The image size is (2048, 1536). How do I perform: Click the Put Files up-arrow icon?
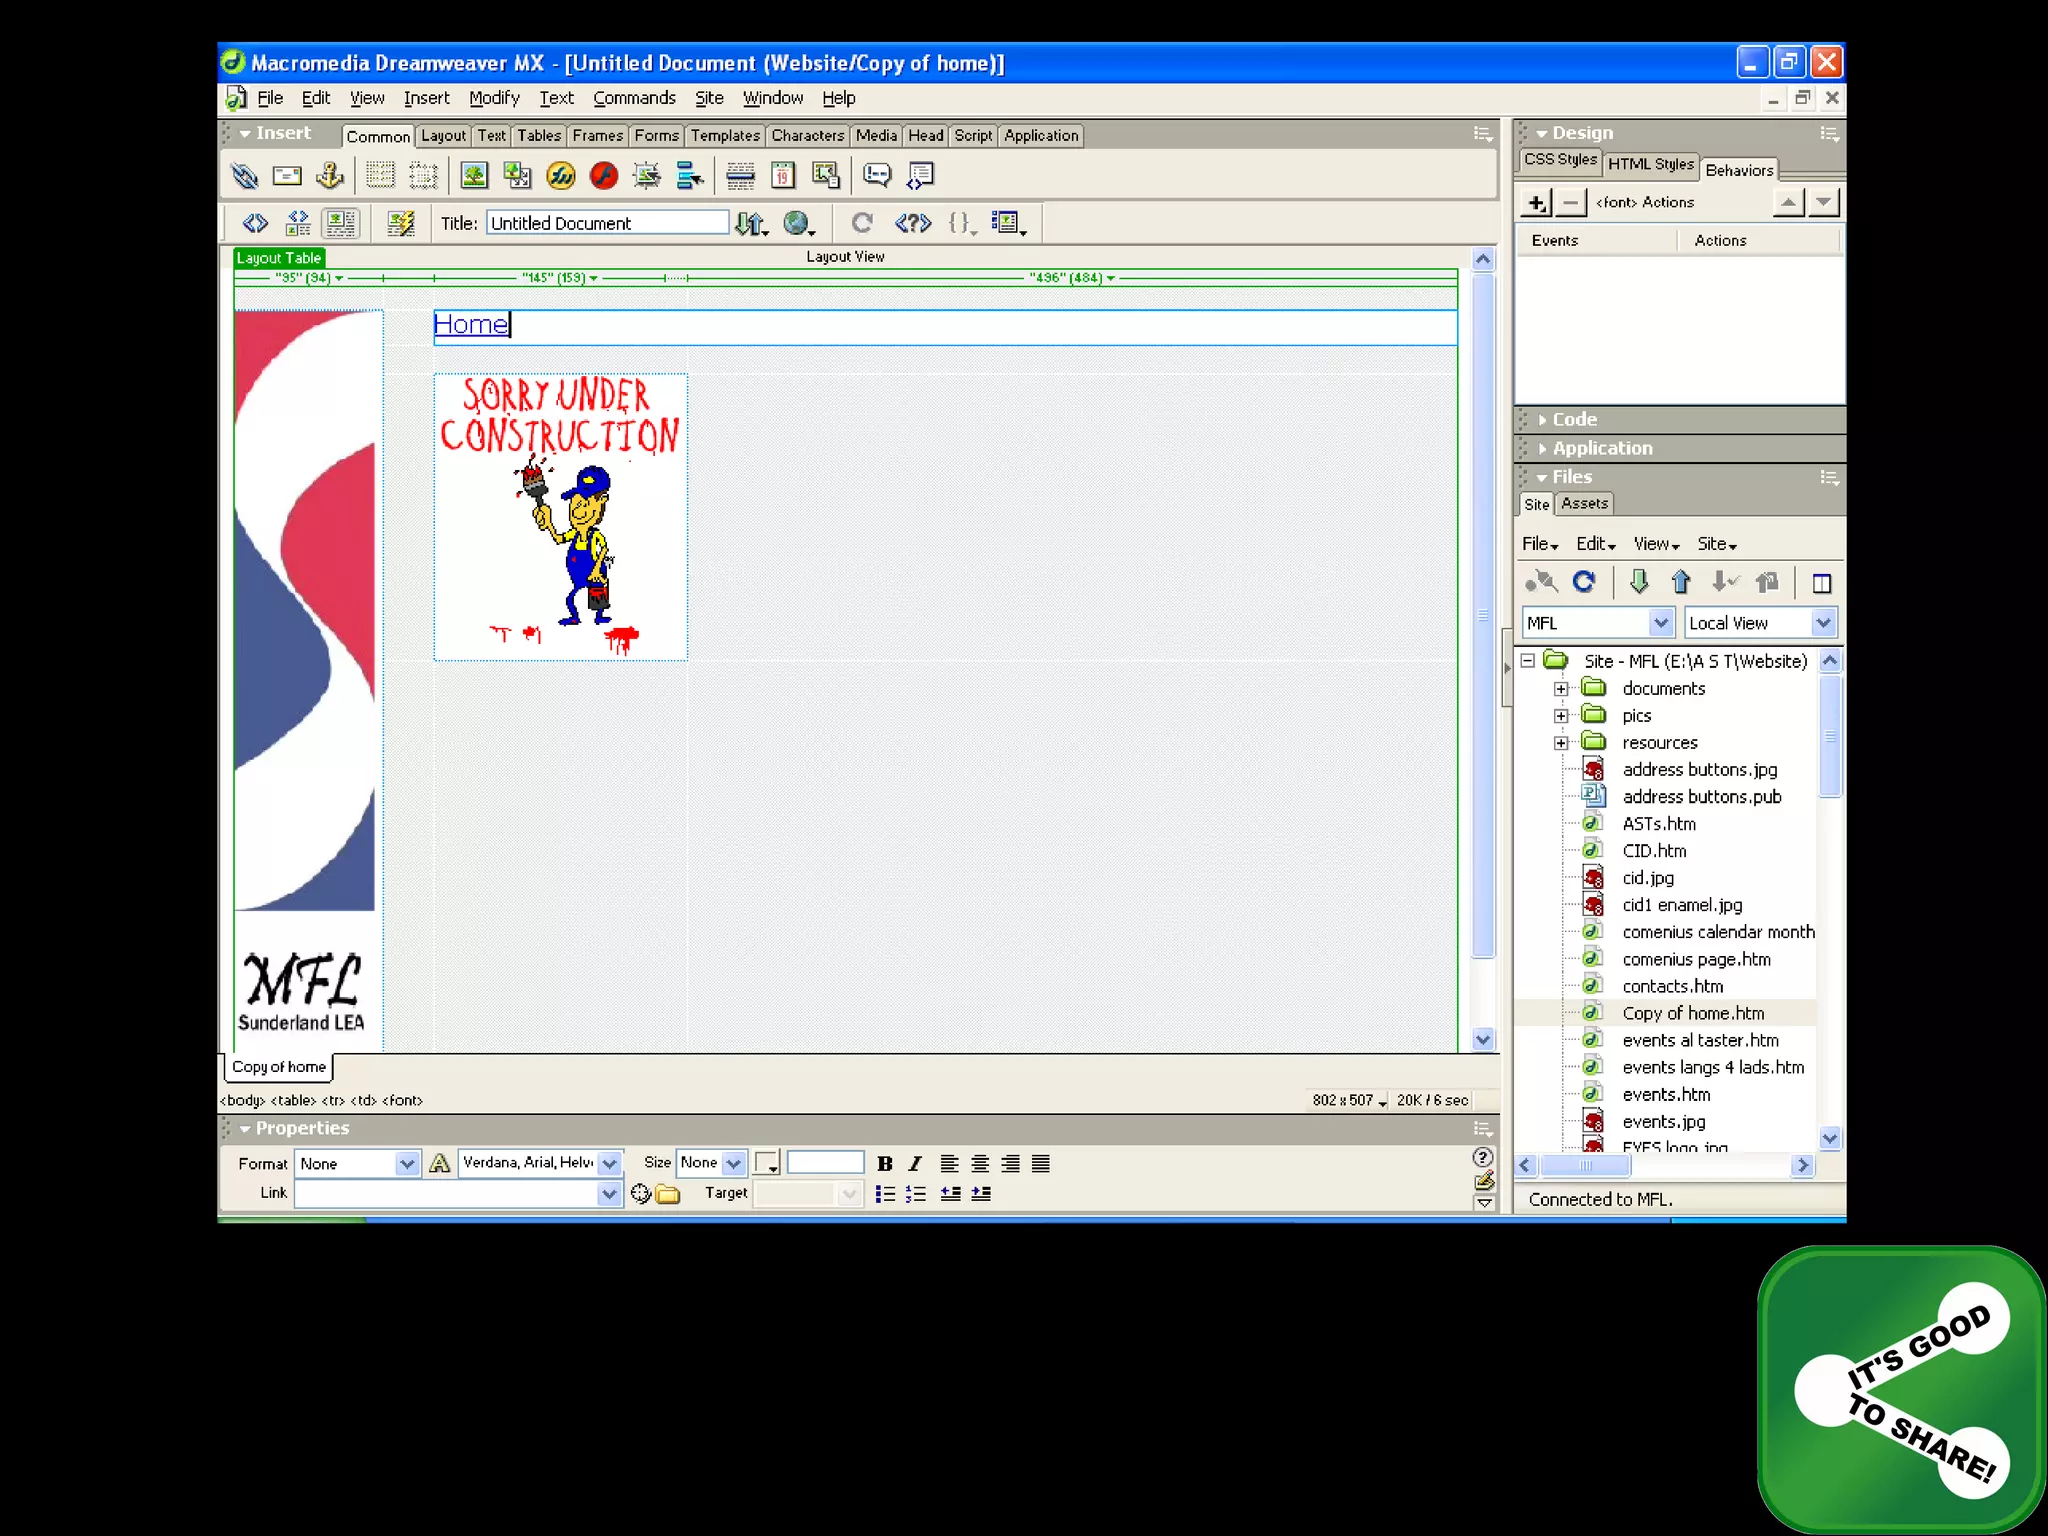[x=1680, y=582]
